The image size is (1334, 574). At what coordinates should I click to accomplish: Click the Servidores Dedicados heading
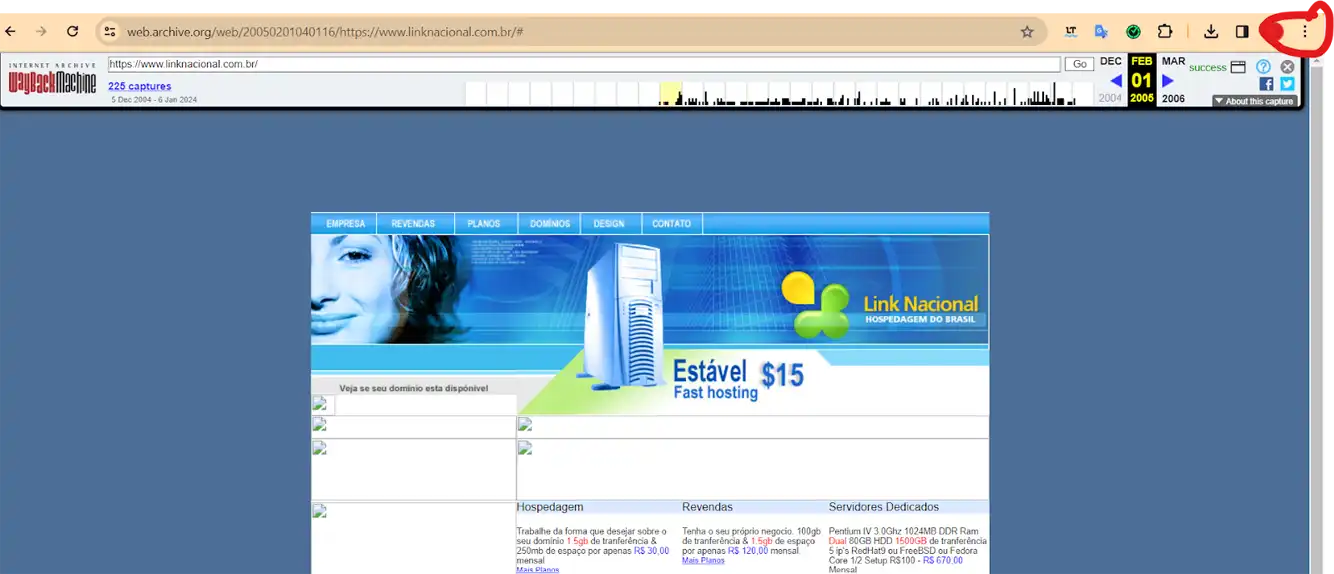(x=884, y=507)
